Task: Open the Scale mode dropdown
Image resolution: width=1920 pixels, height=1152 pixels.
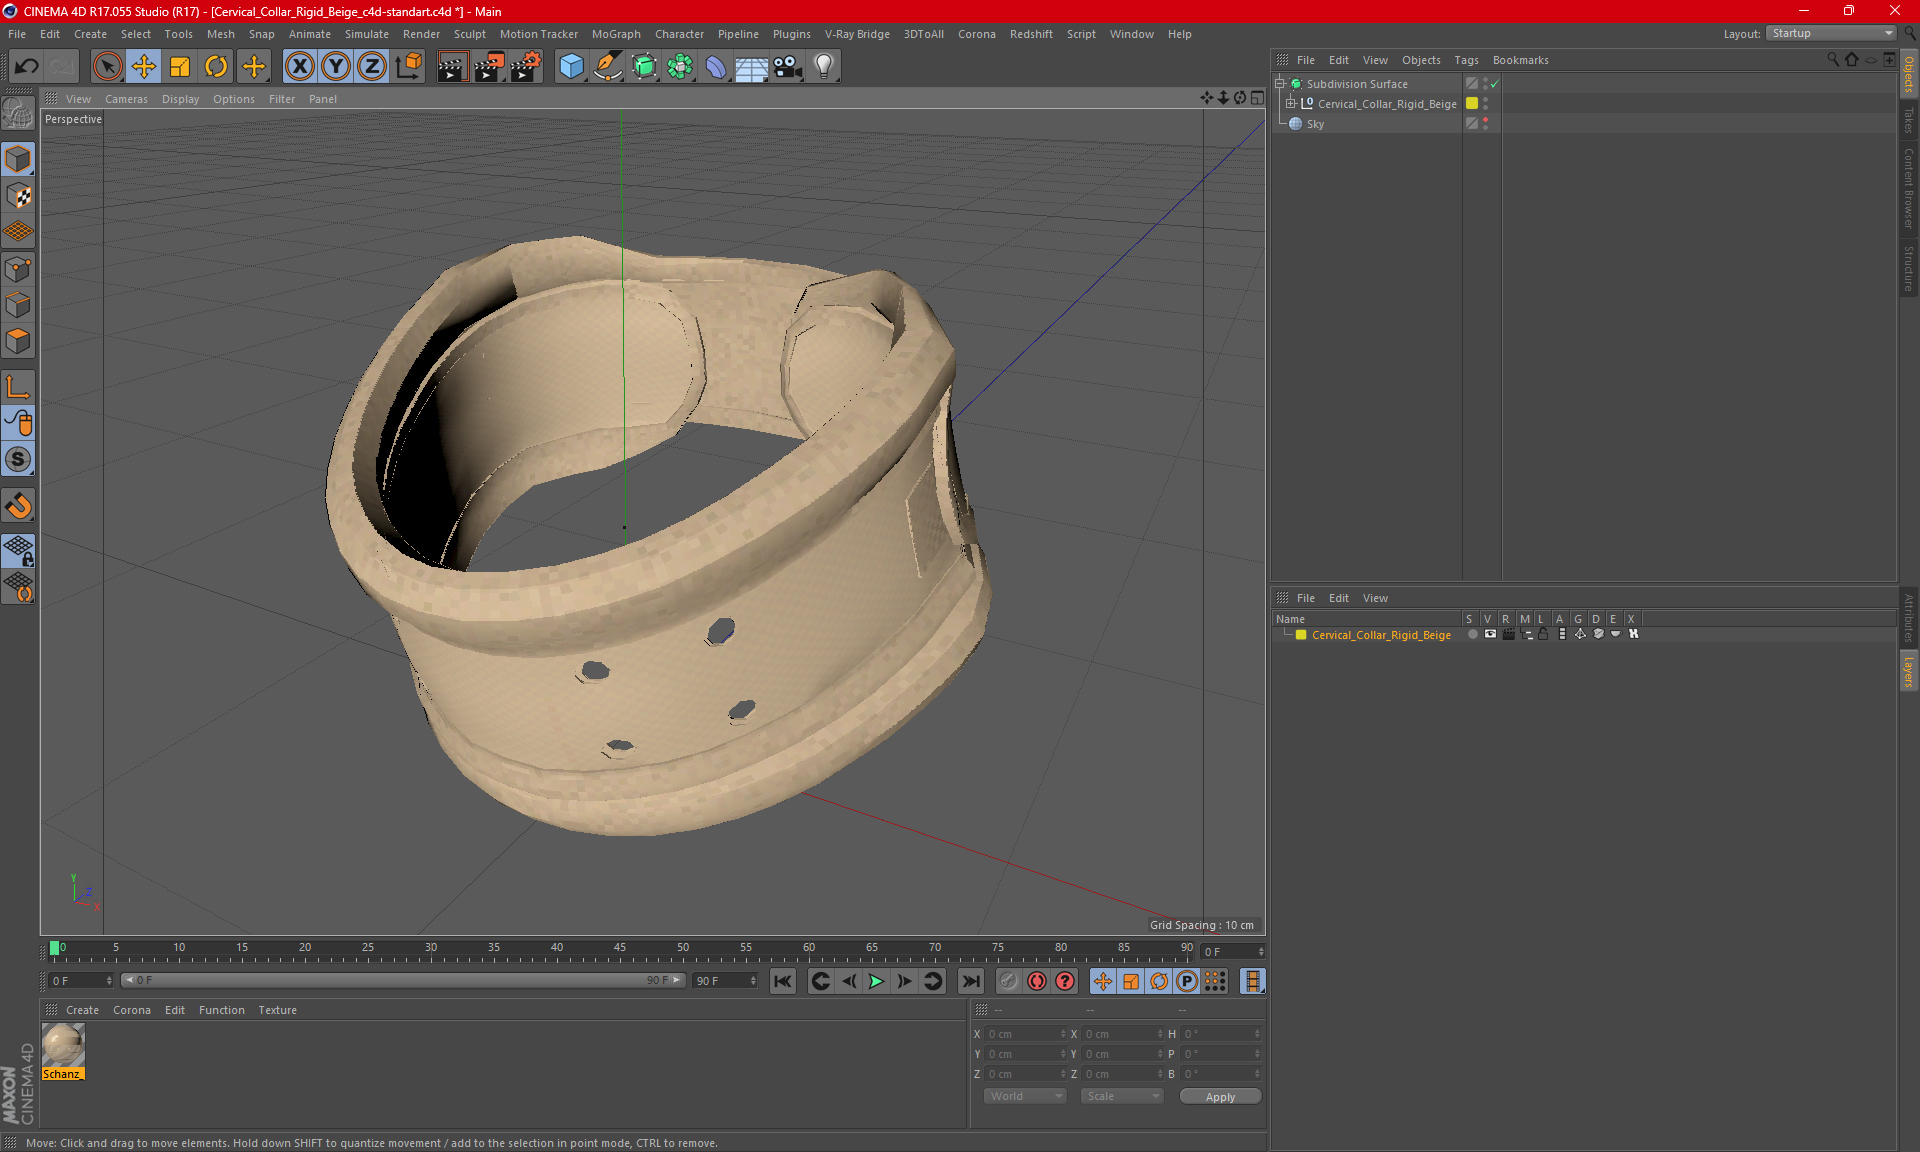Action: [x=1122, y=1096]
